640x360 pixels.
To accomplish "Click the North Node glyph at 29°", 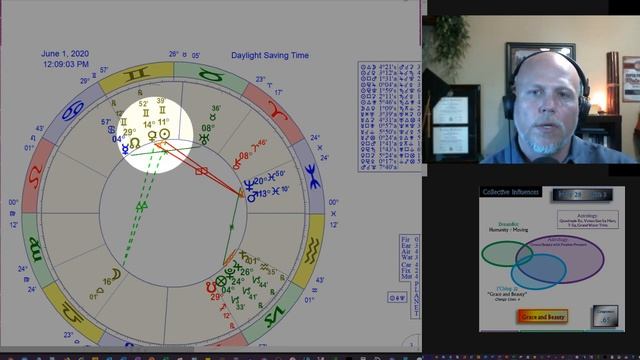I will (135, 143).
